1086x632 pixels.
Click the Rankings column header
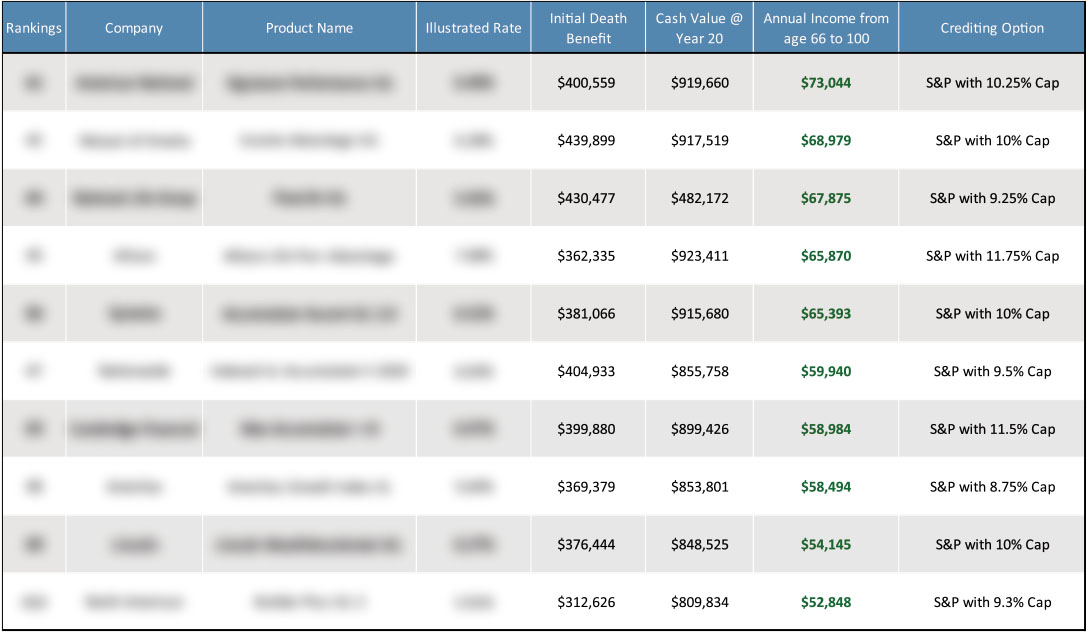33,27
